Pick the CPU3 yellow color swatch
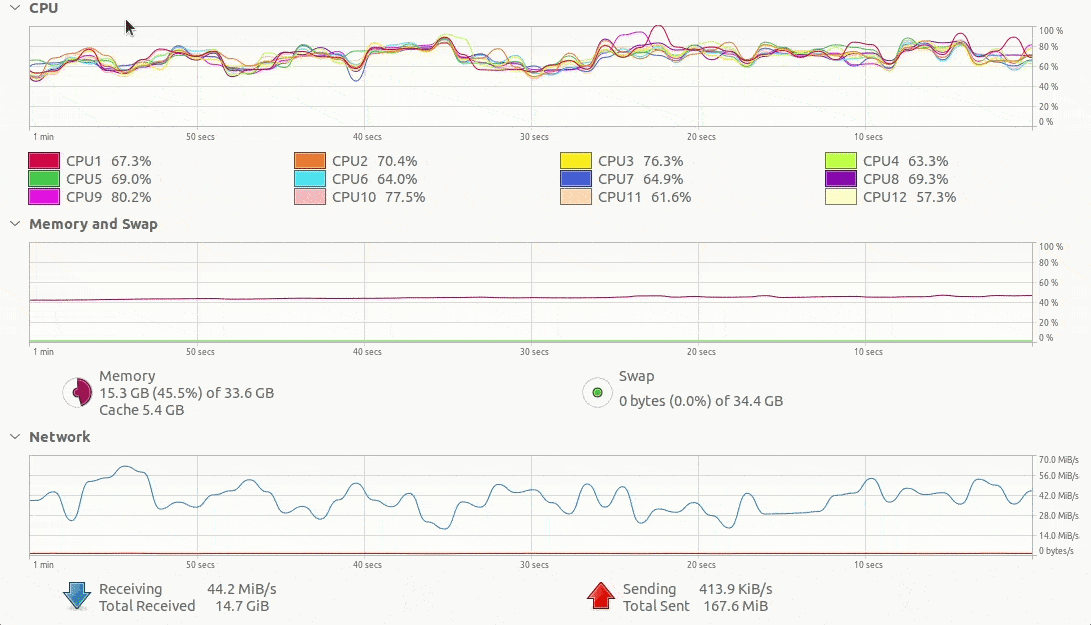1091x625 pixels. [576, 161]
